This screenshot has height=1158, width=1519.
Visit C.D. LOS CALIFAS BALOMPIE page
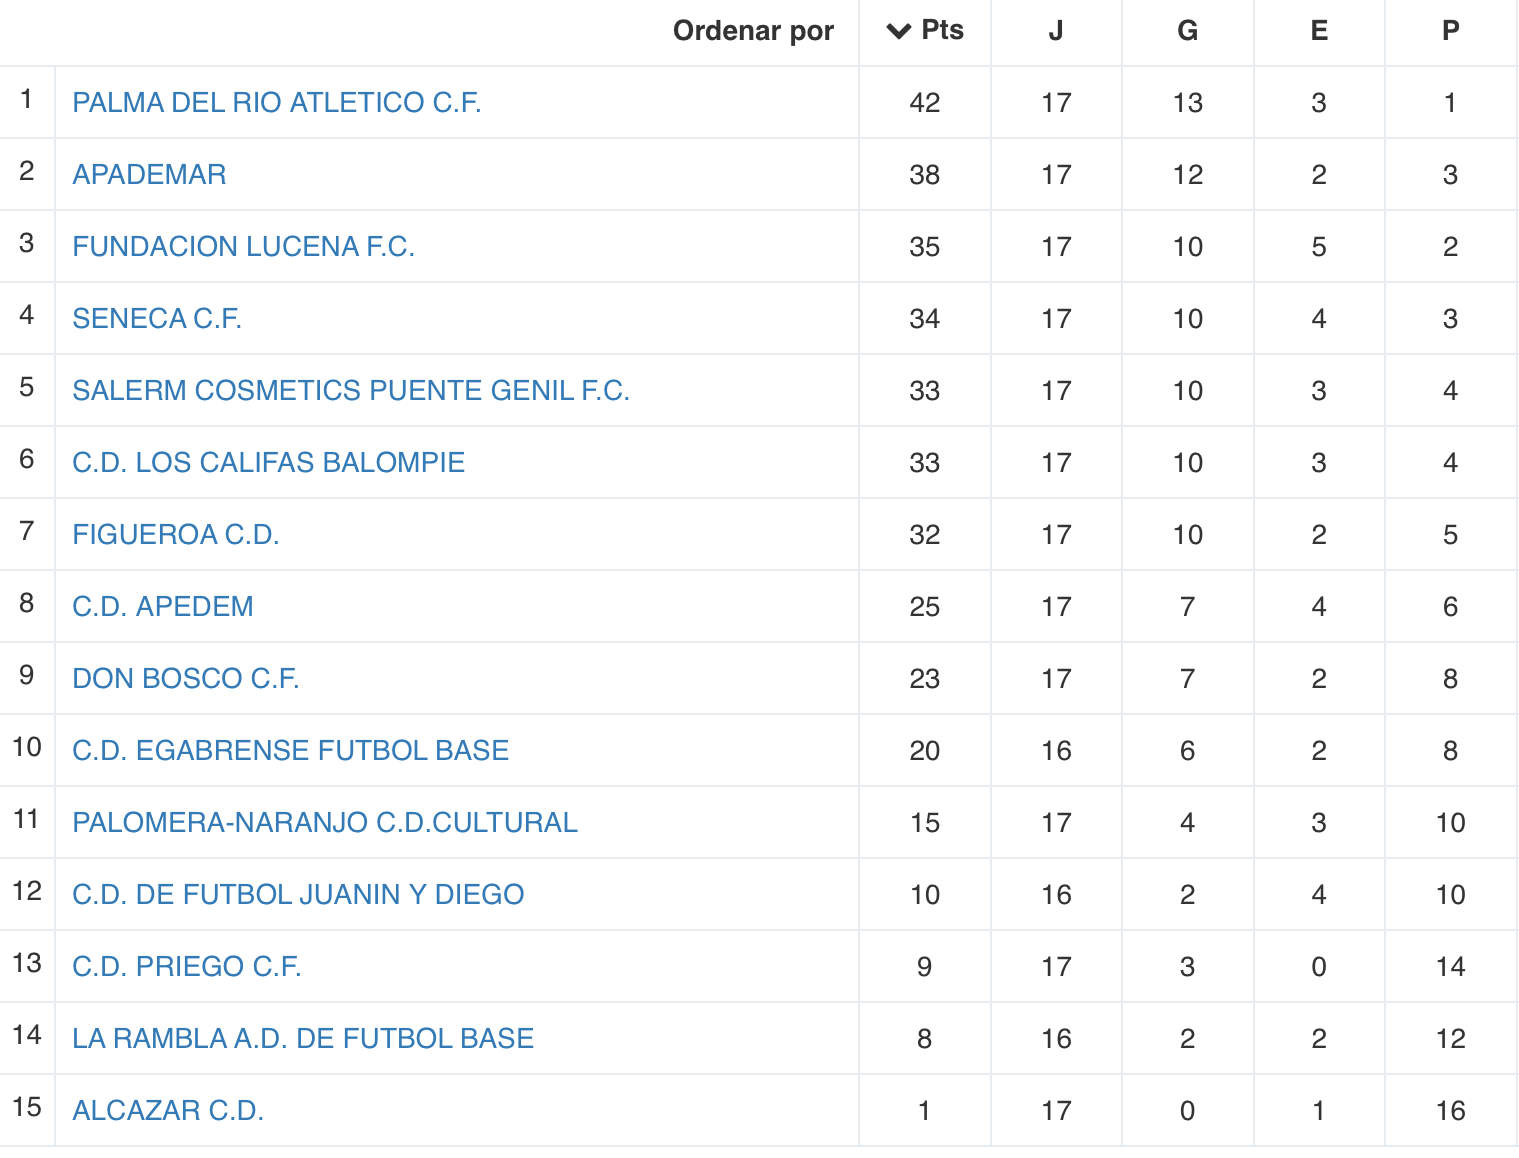[269, 462]
